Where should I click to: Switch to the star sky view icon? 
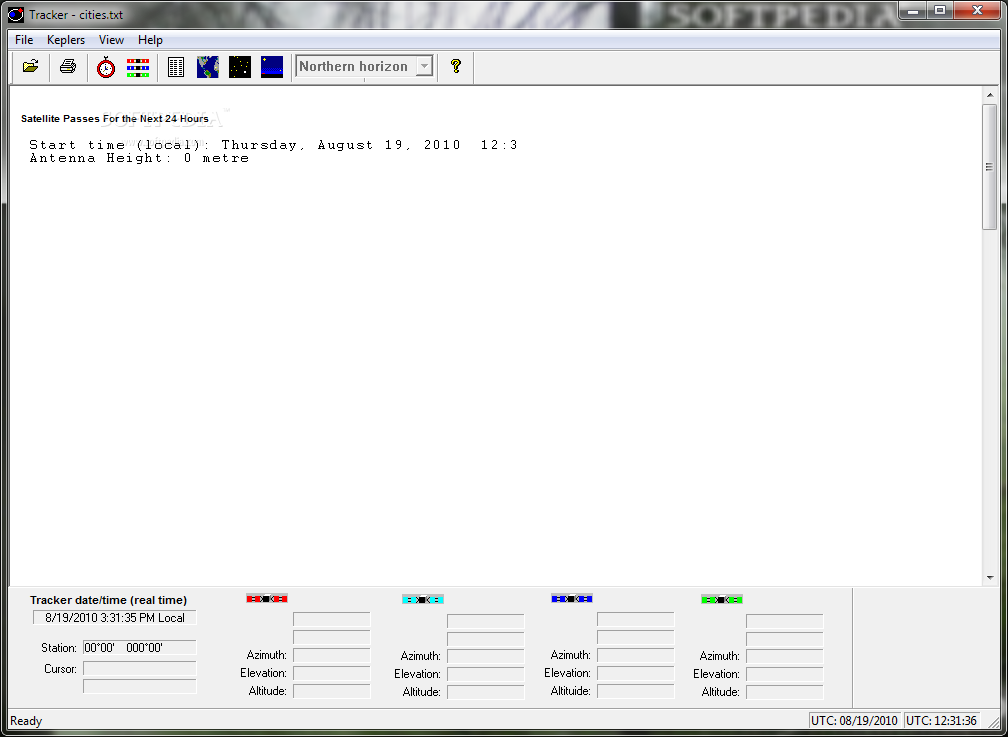(x=240, y=67)
